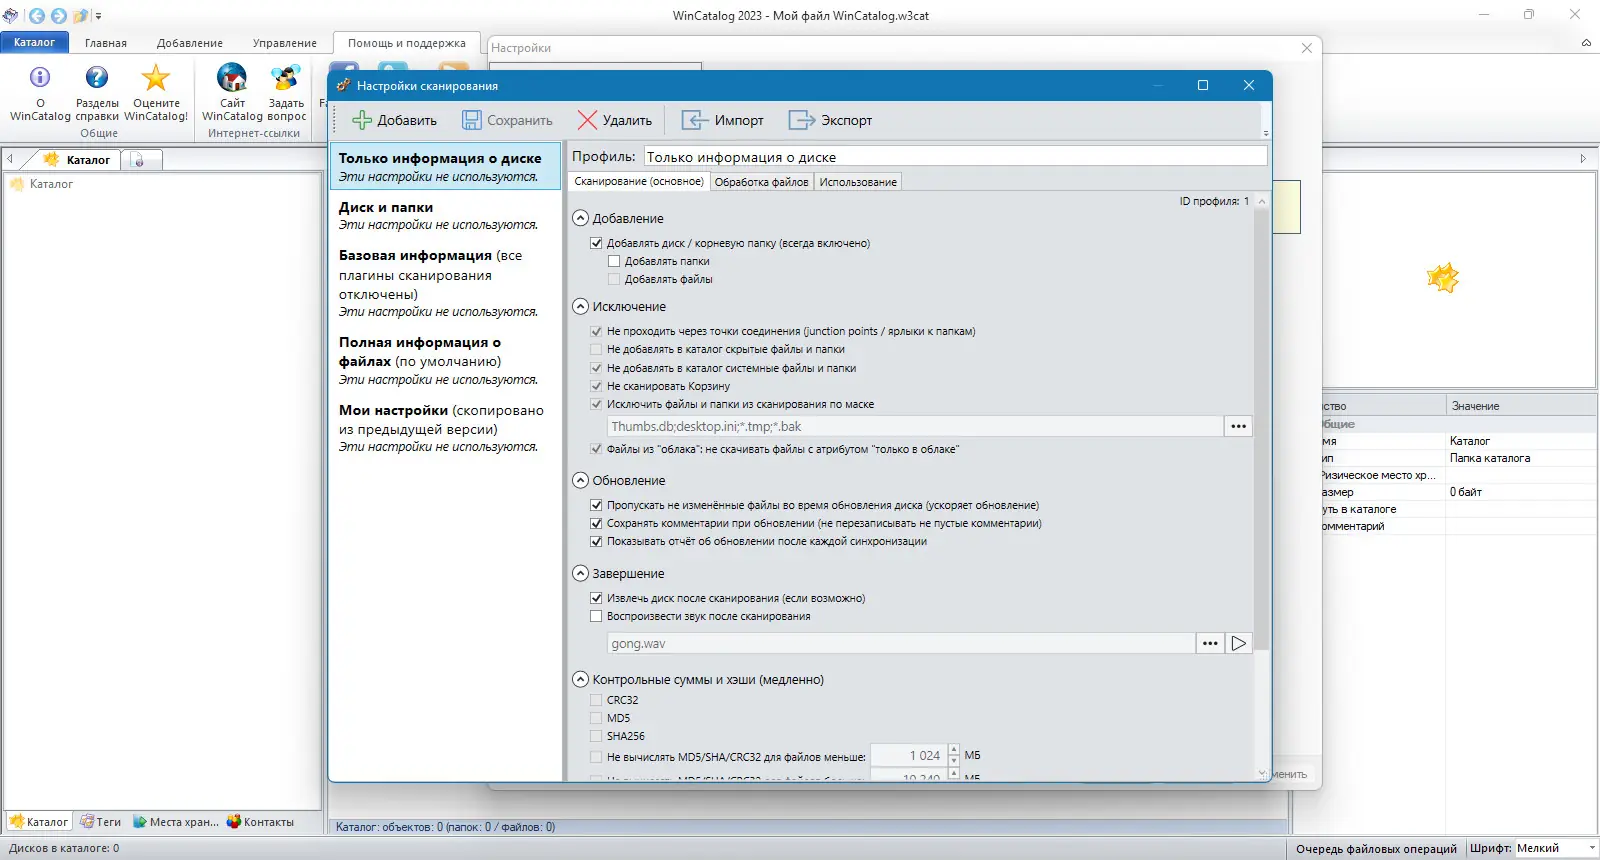Click the Add profile plus icon
Image resolution: width=1600 pixels, height=860 pixels.
point(362,120)
